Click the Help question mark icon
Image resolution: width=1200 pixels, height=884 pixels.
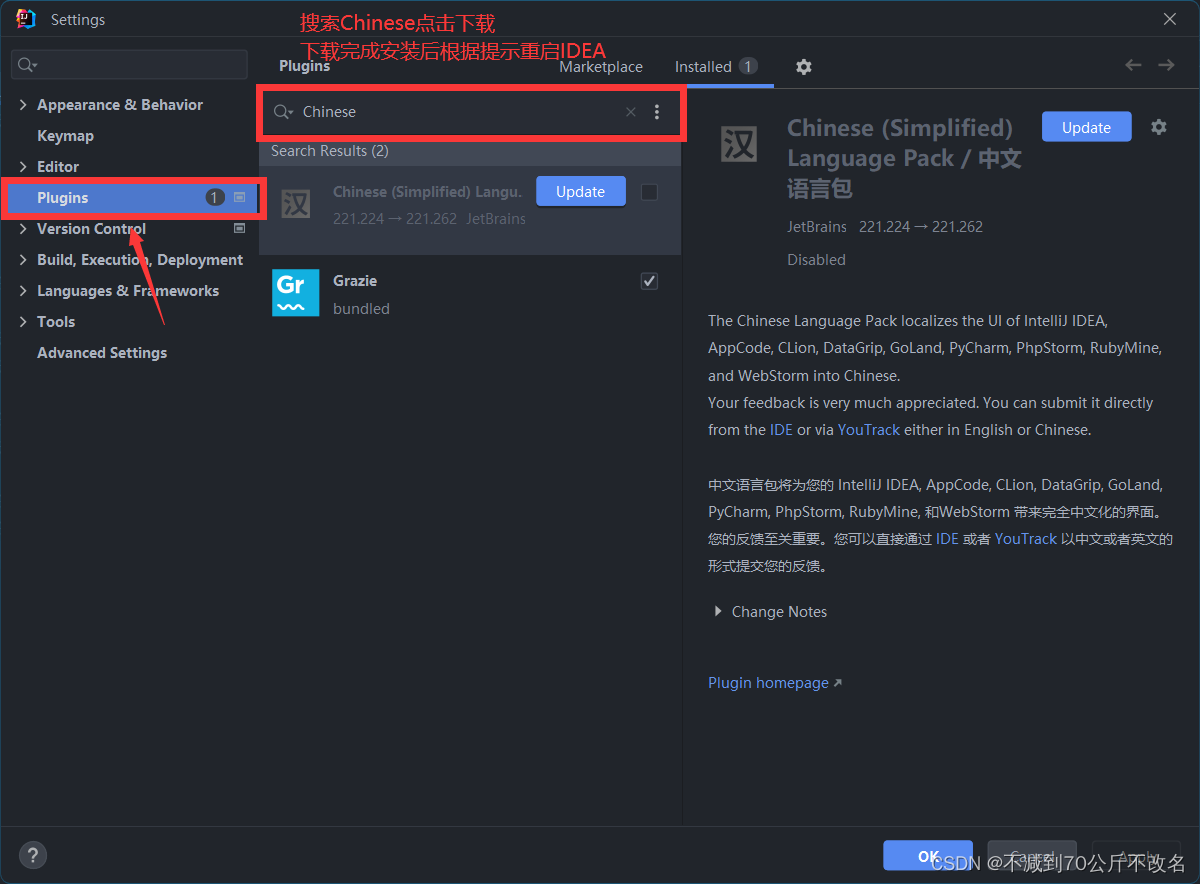[x=32, y=855]
